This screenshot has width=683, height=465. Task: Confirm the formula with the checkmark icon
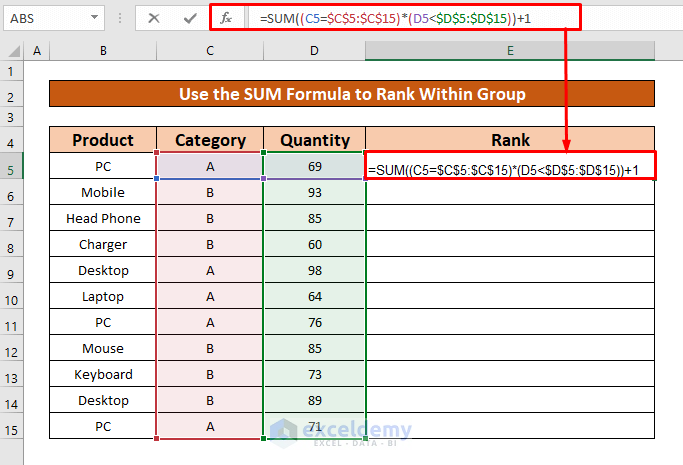[190, 18]
